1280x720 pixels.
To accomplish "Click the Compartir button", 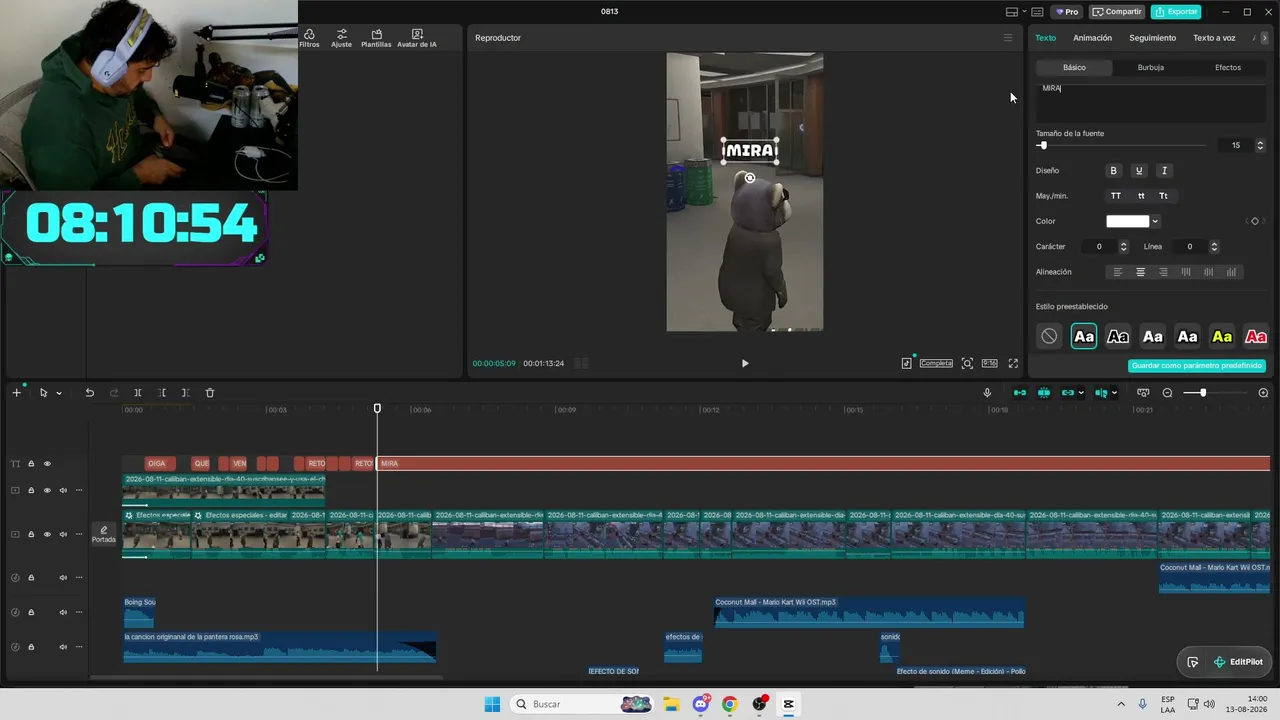I will tap(1117, 12).
